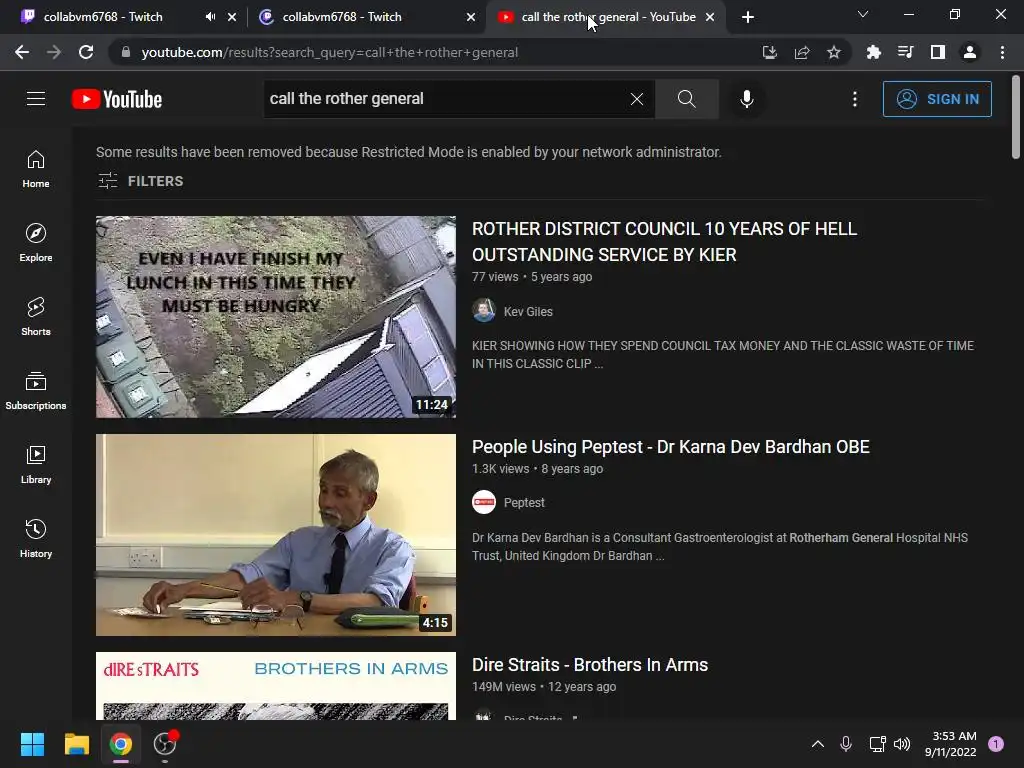
Task: Open Shorts in the sidebar
Action: point(36,317)
